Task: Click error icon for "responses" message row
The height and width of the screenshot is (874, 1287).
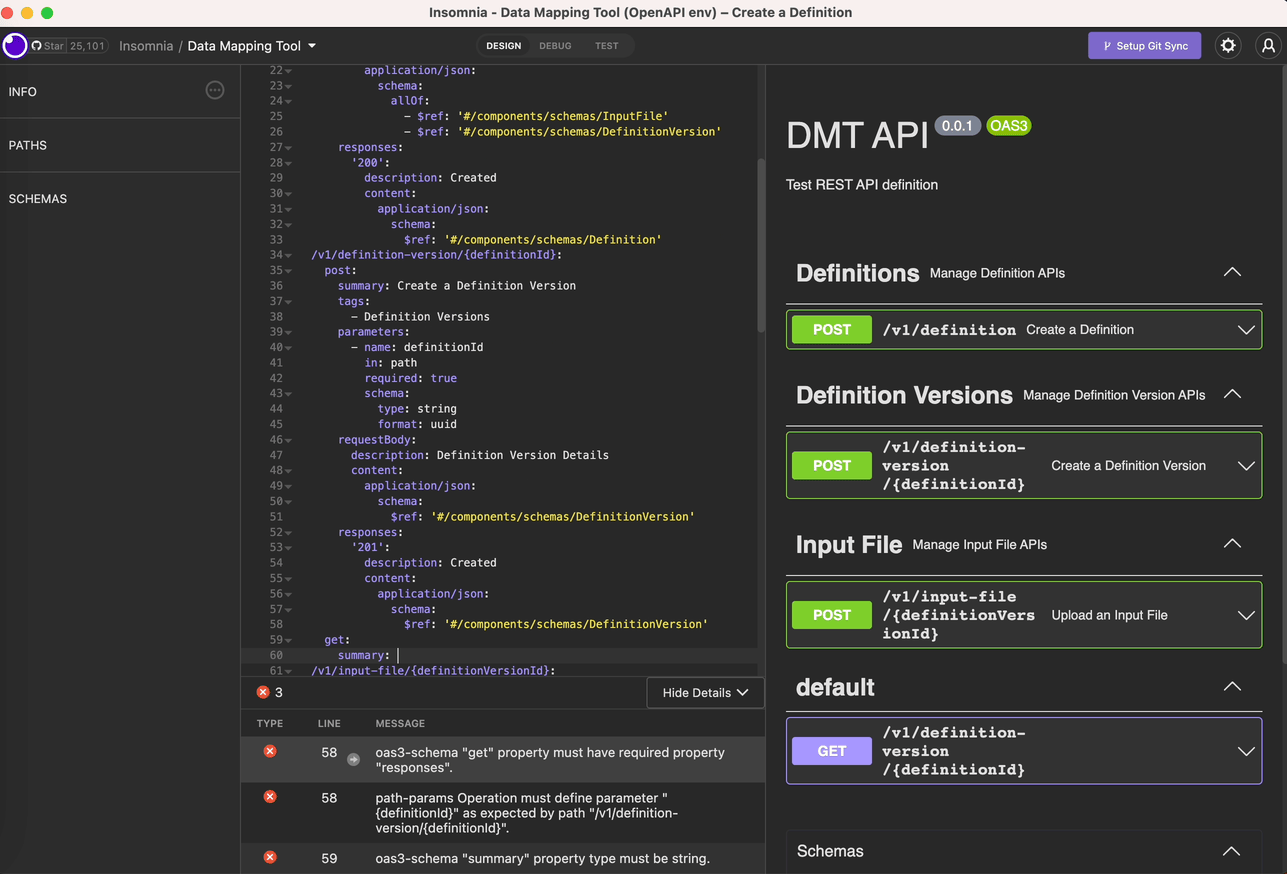Action: [270, 752]
